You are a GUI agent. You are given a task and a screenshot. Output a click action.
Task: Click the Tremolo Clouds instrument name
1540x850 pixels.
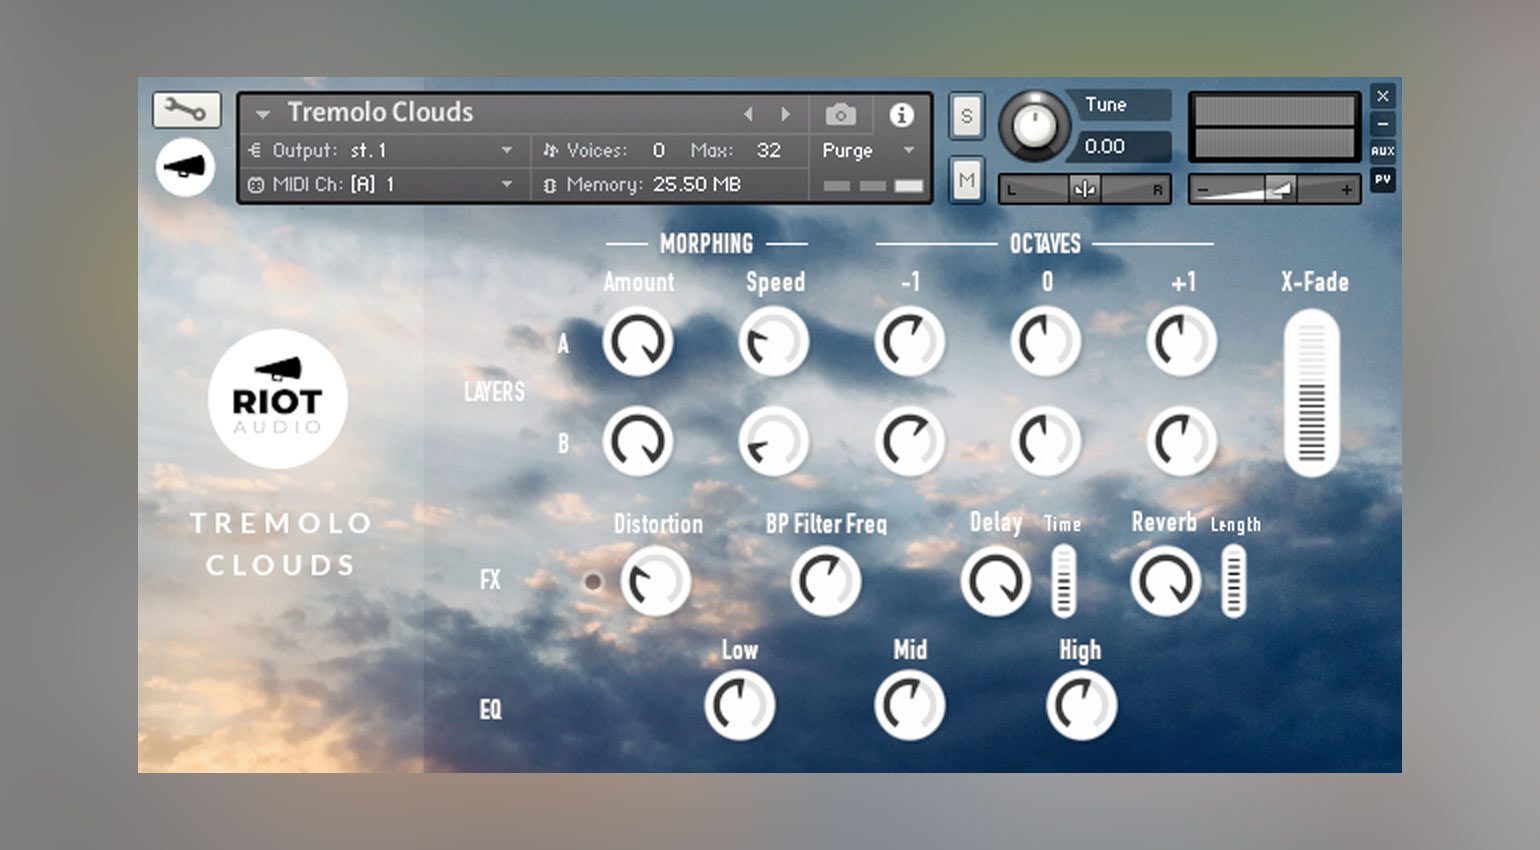tap(380, 112)
